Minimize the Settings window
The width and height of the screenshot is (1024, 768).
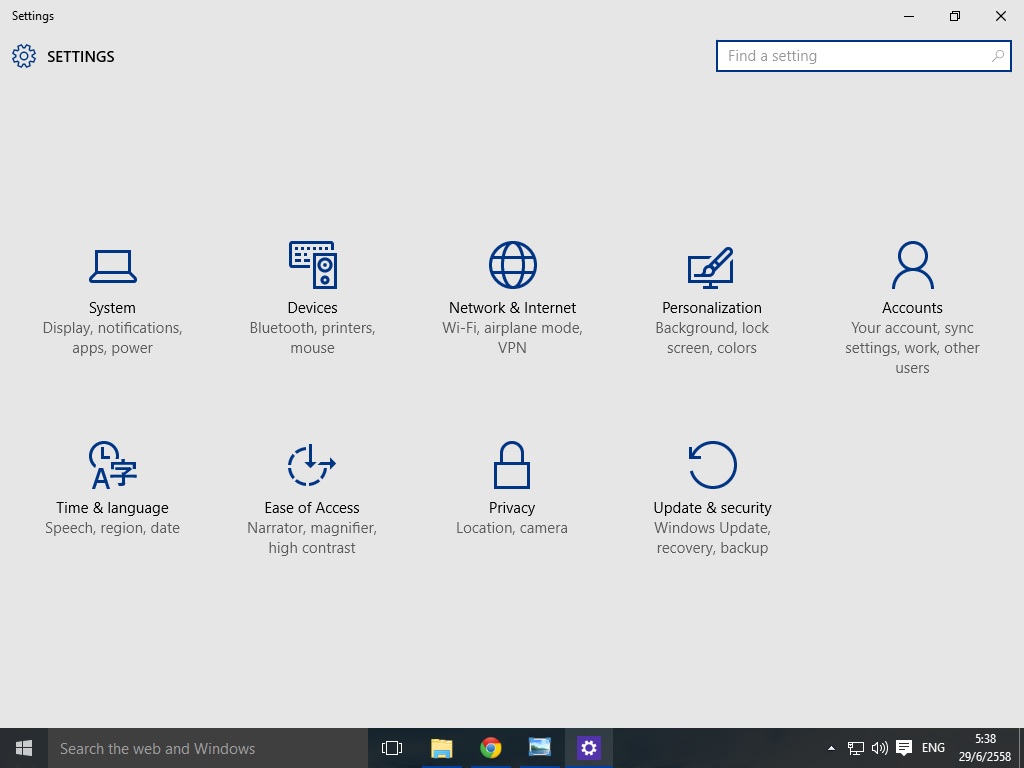[x=908, y=16]
